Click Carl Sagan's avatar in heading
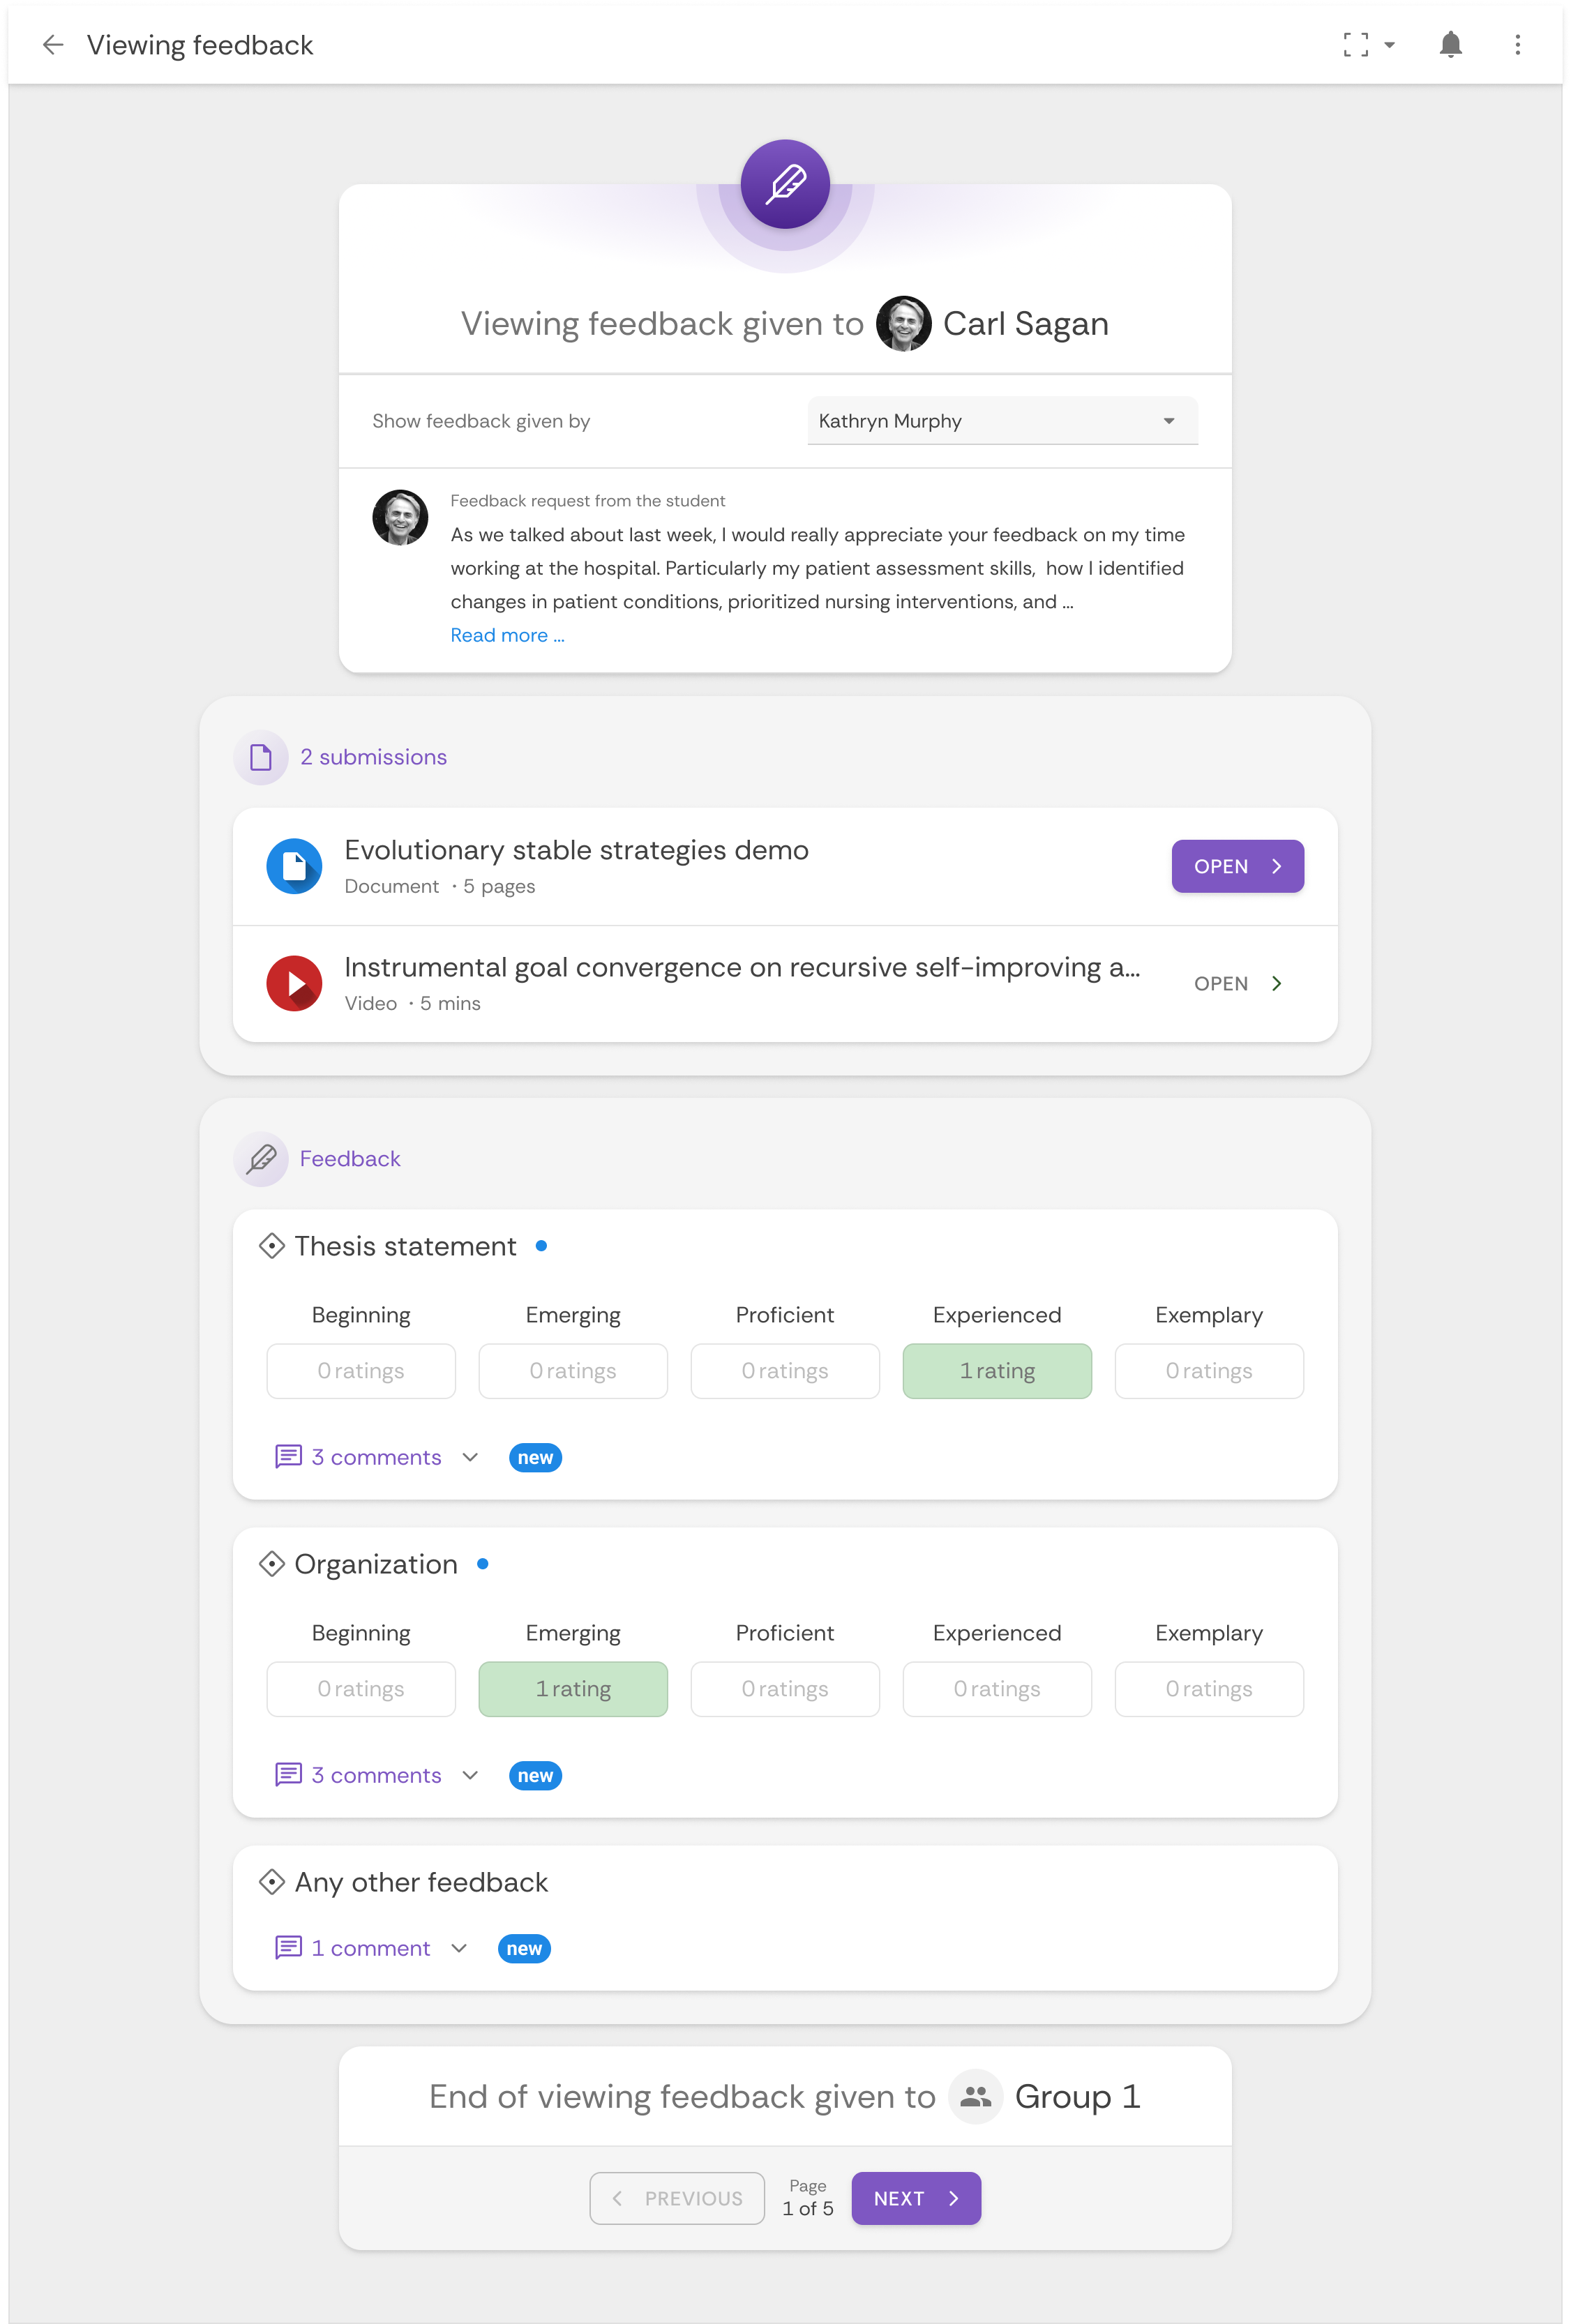 pyautogui.click(x=903, y=324)
